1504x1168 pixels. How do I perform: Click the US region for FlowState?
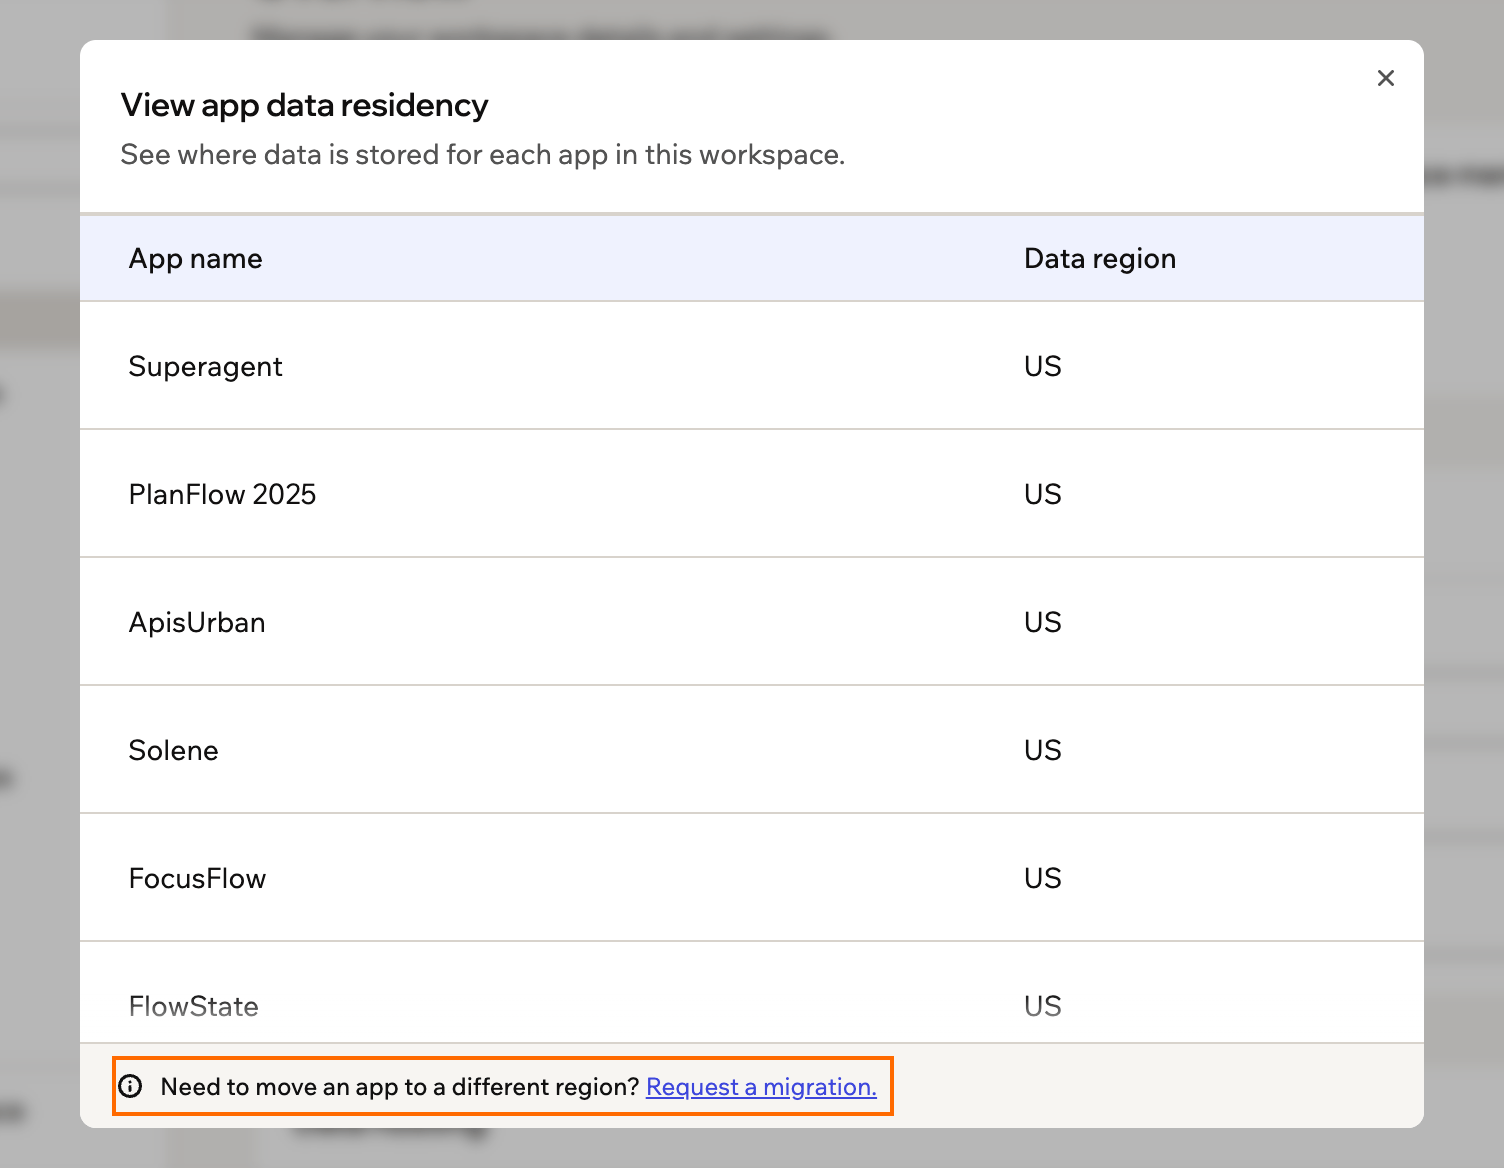click(1043, 1006)
